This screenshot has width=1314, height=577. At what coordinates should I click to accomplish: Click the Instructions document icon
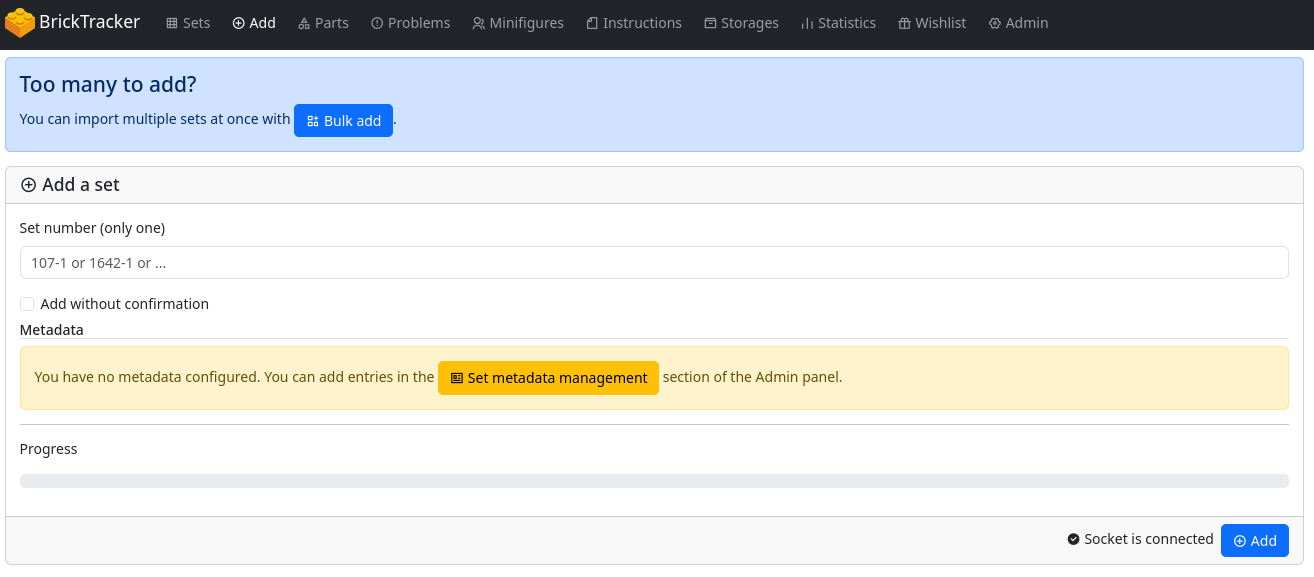592,23
